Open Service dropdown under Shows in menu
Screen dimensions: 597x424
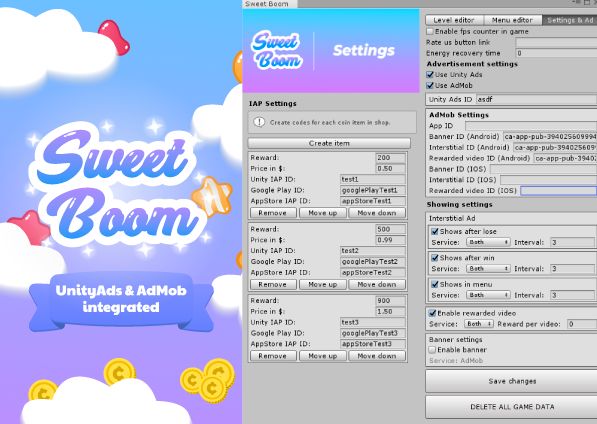tap(488, 295)
